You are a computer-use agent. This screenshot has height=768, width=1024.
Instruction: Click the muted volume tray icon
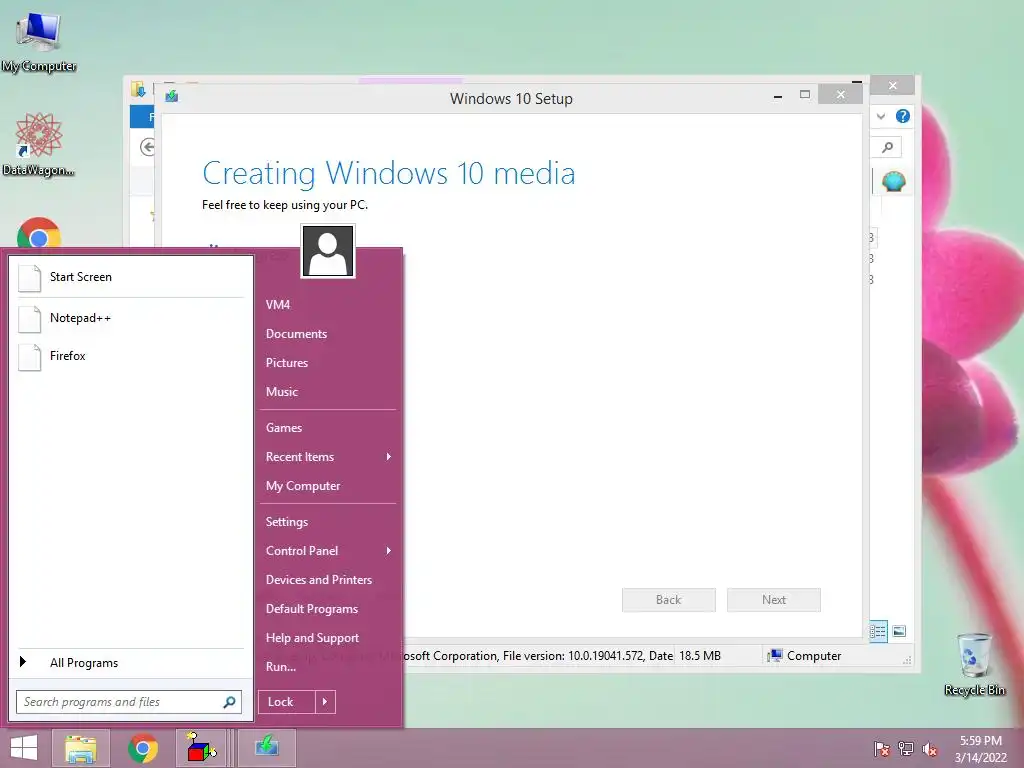click(930, 749)
